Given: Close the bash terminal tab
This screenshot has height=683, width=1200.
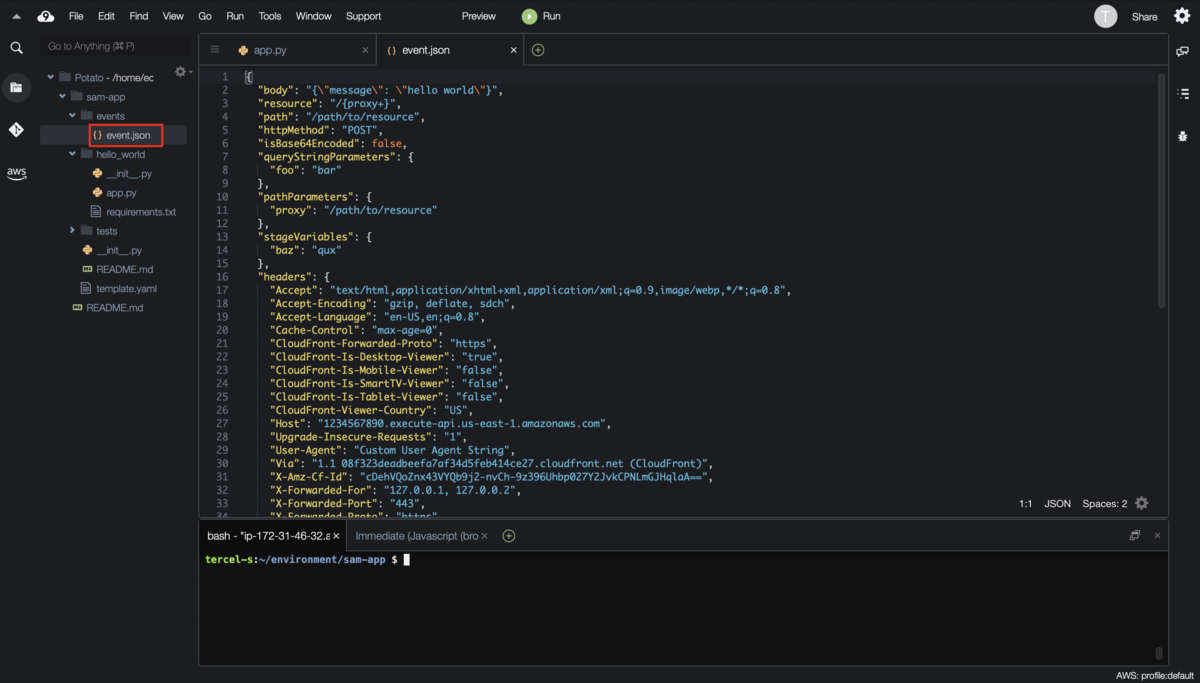Looking at the screenshot, I should click(337, 536).
